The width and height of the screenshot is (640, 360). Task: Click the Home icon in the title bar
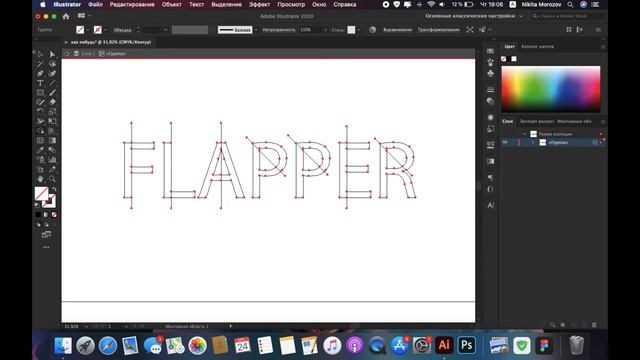[66, 16]
